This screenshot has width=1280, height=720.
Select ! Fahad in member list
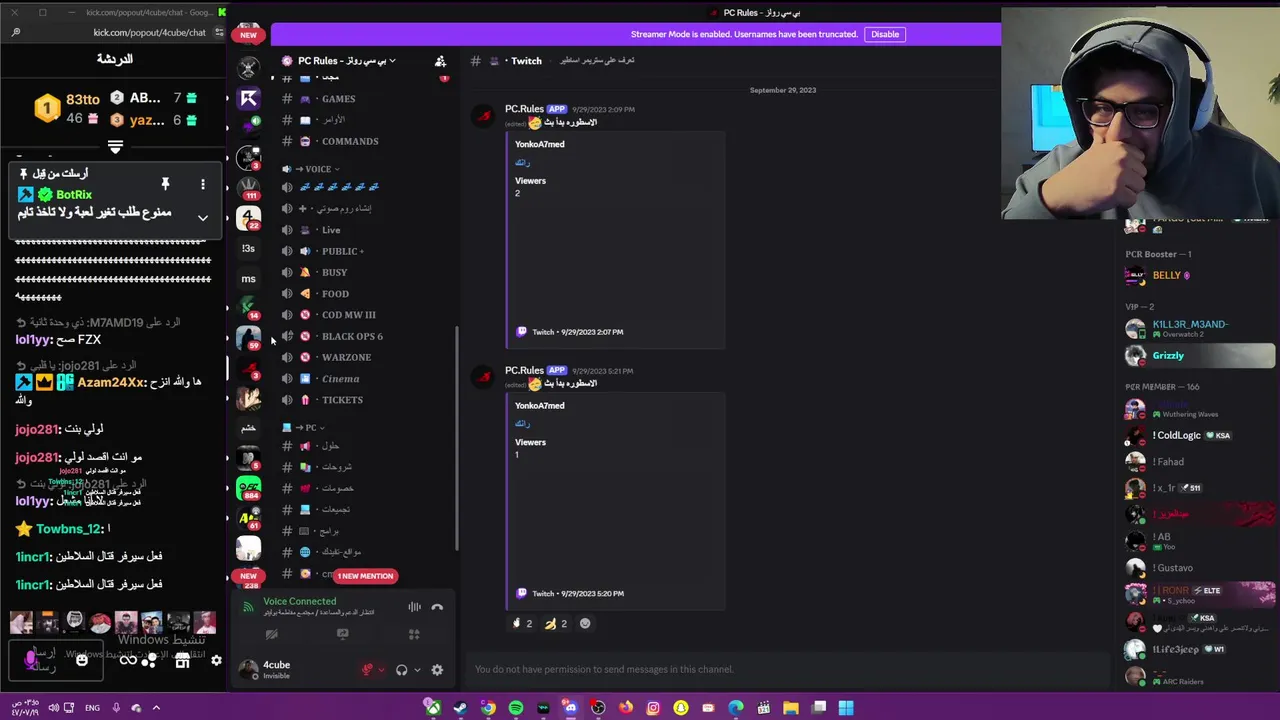(1200, 462)
